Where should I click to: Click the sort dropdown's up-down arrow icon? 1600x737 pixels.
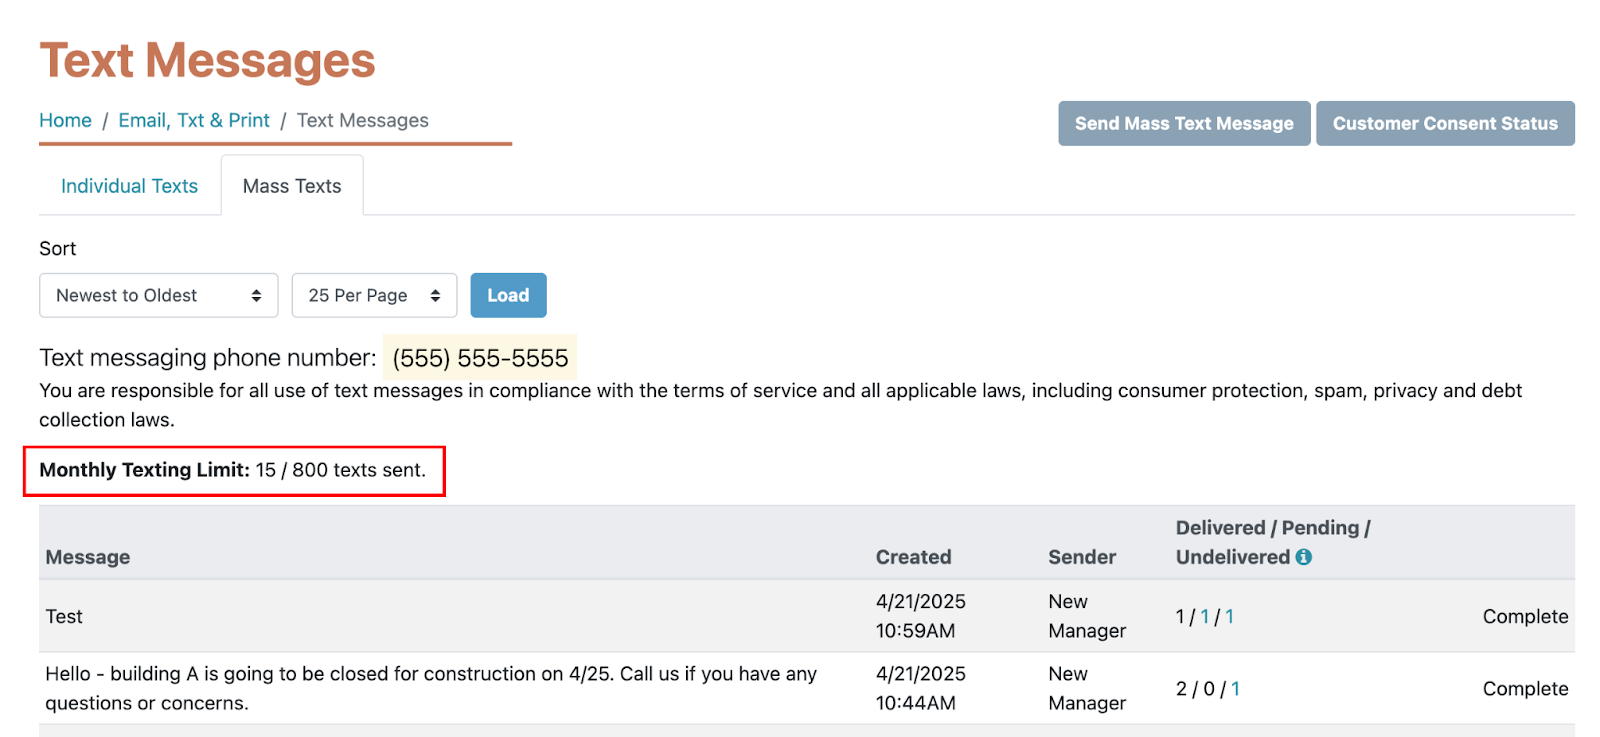coord(256,295)
